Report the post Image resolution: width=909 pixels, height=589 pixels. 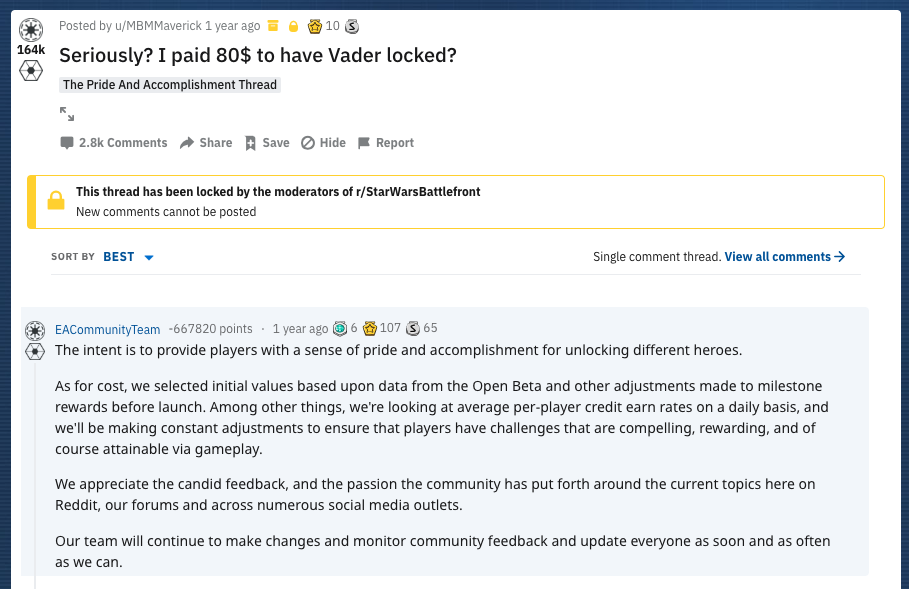click(x=385, y=143)
